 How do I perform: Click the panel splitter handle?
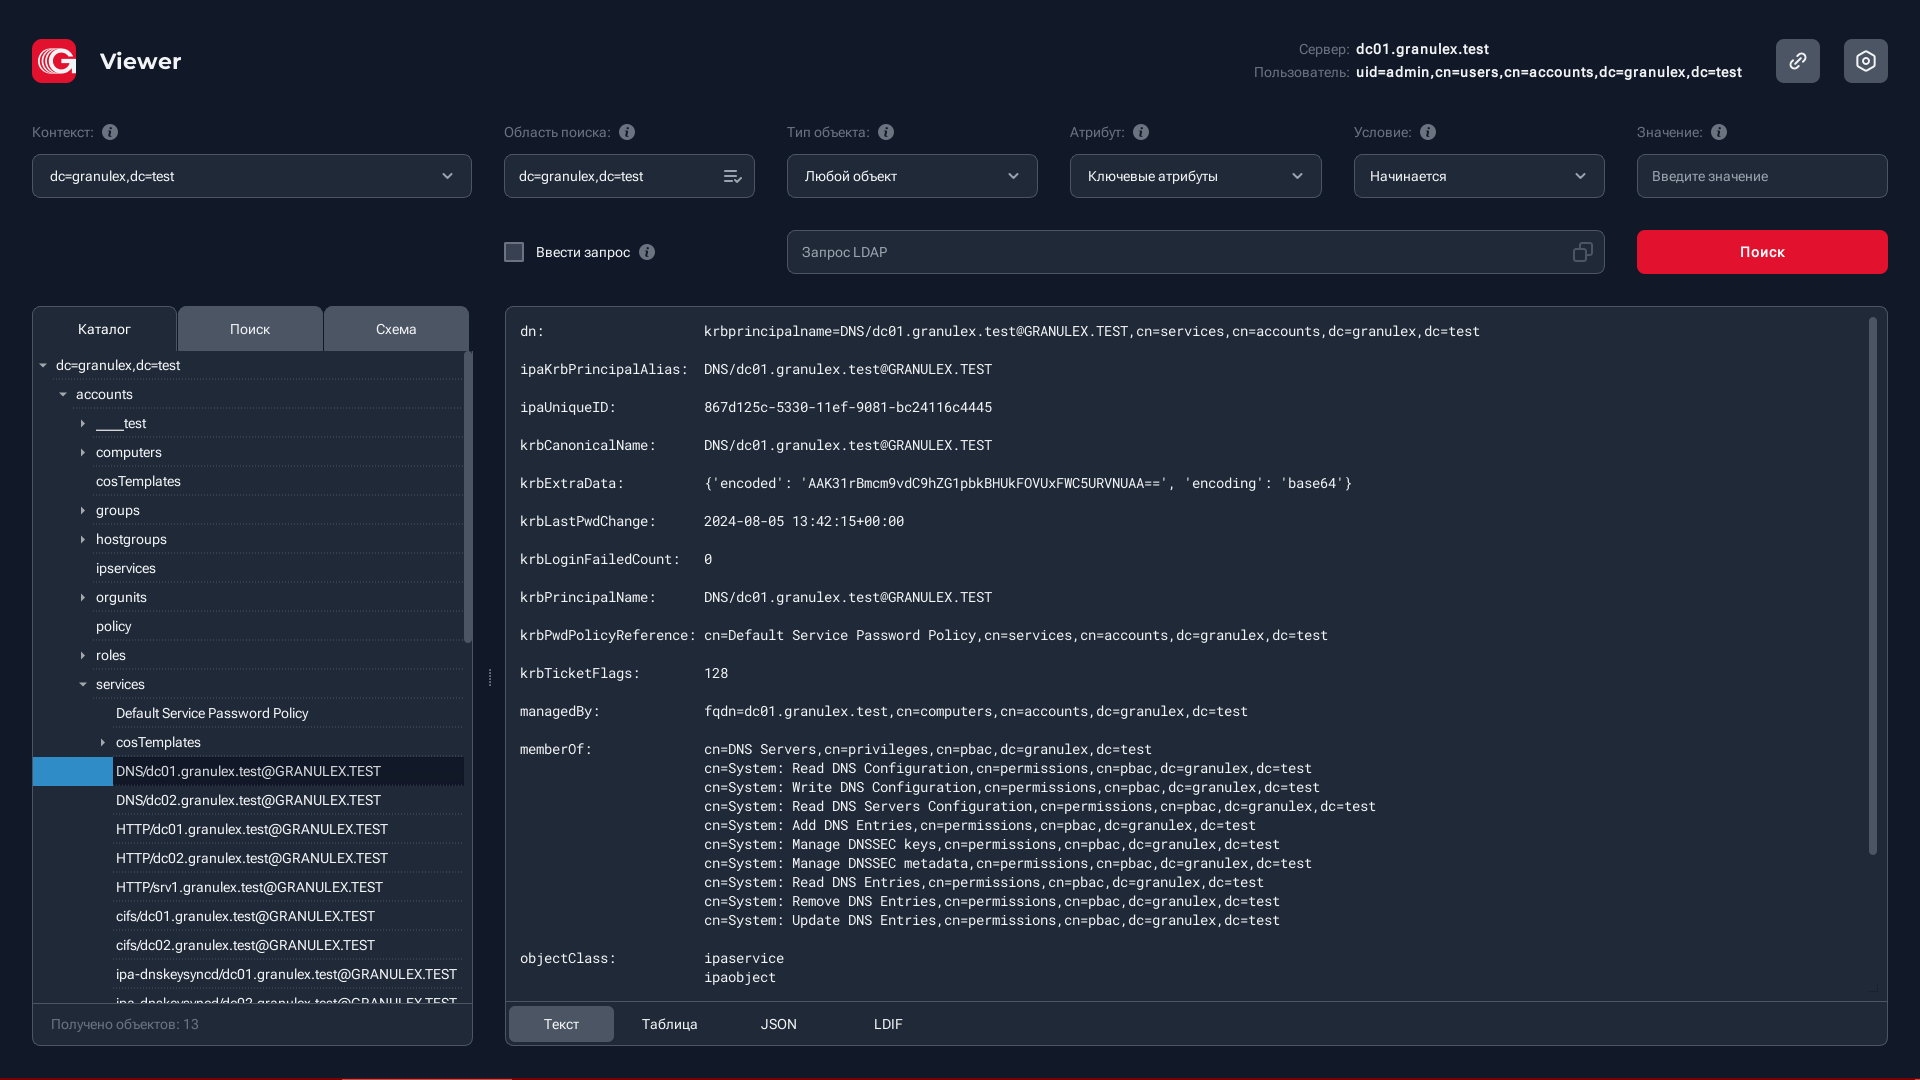pos(490,677)
